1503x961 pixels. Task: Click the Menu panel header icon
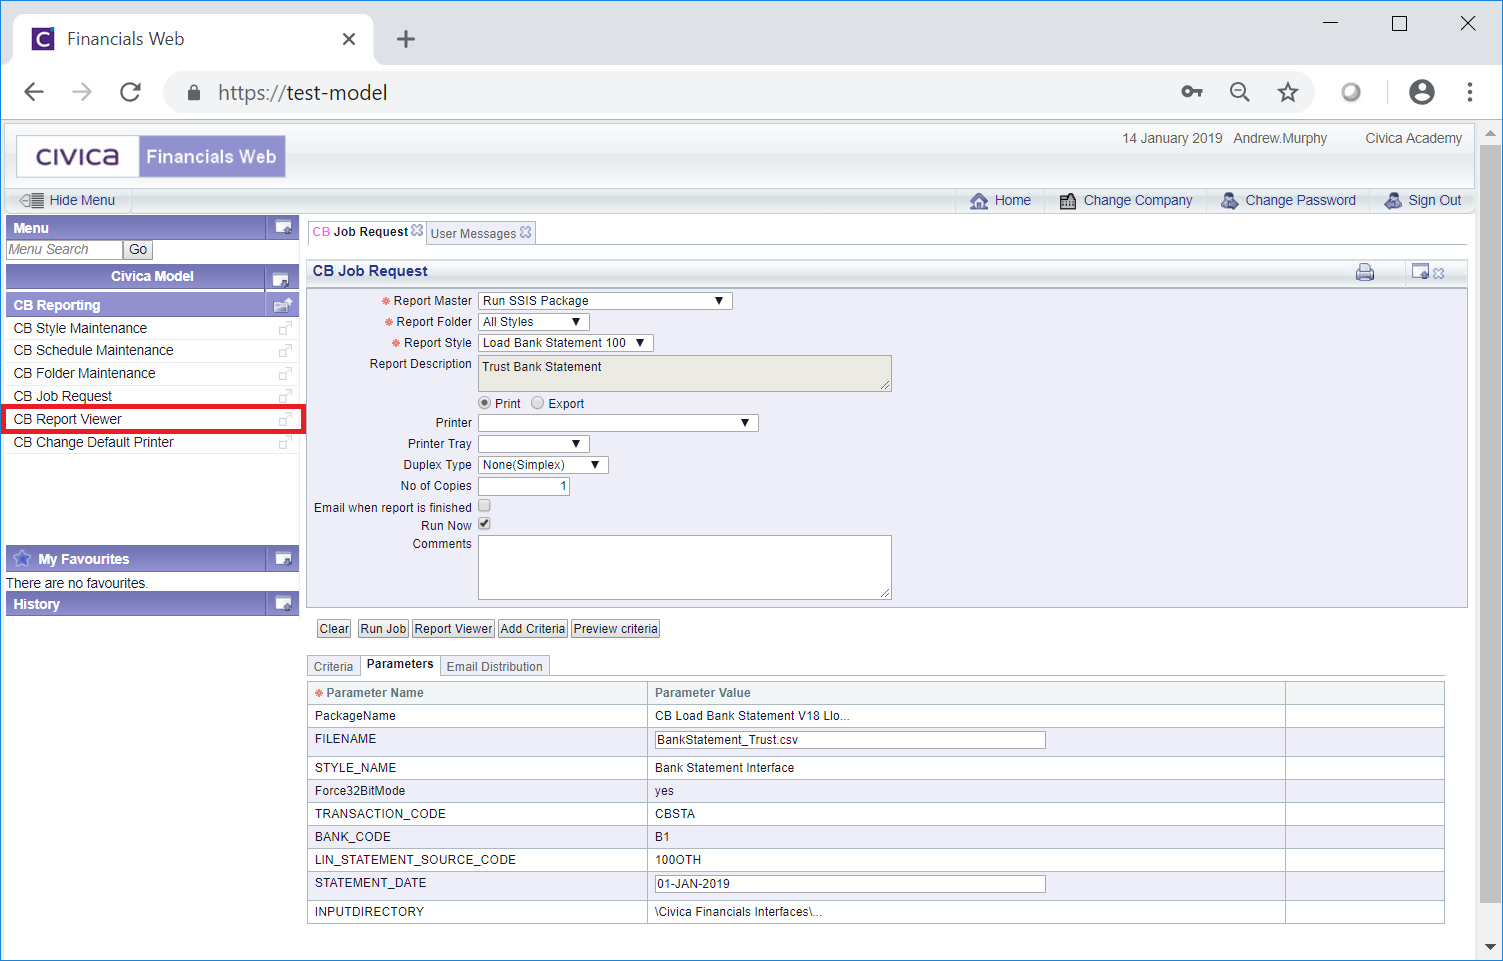pos(283,228)
